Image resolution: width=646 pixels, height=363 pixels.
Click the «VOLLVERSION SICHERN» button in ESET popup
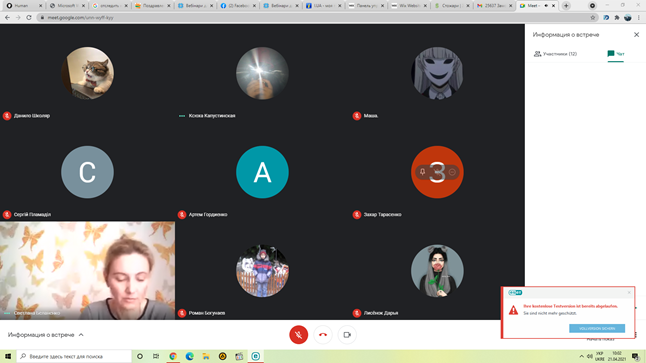(x=597, y=328)
